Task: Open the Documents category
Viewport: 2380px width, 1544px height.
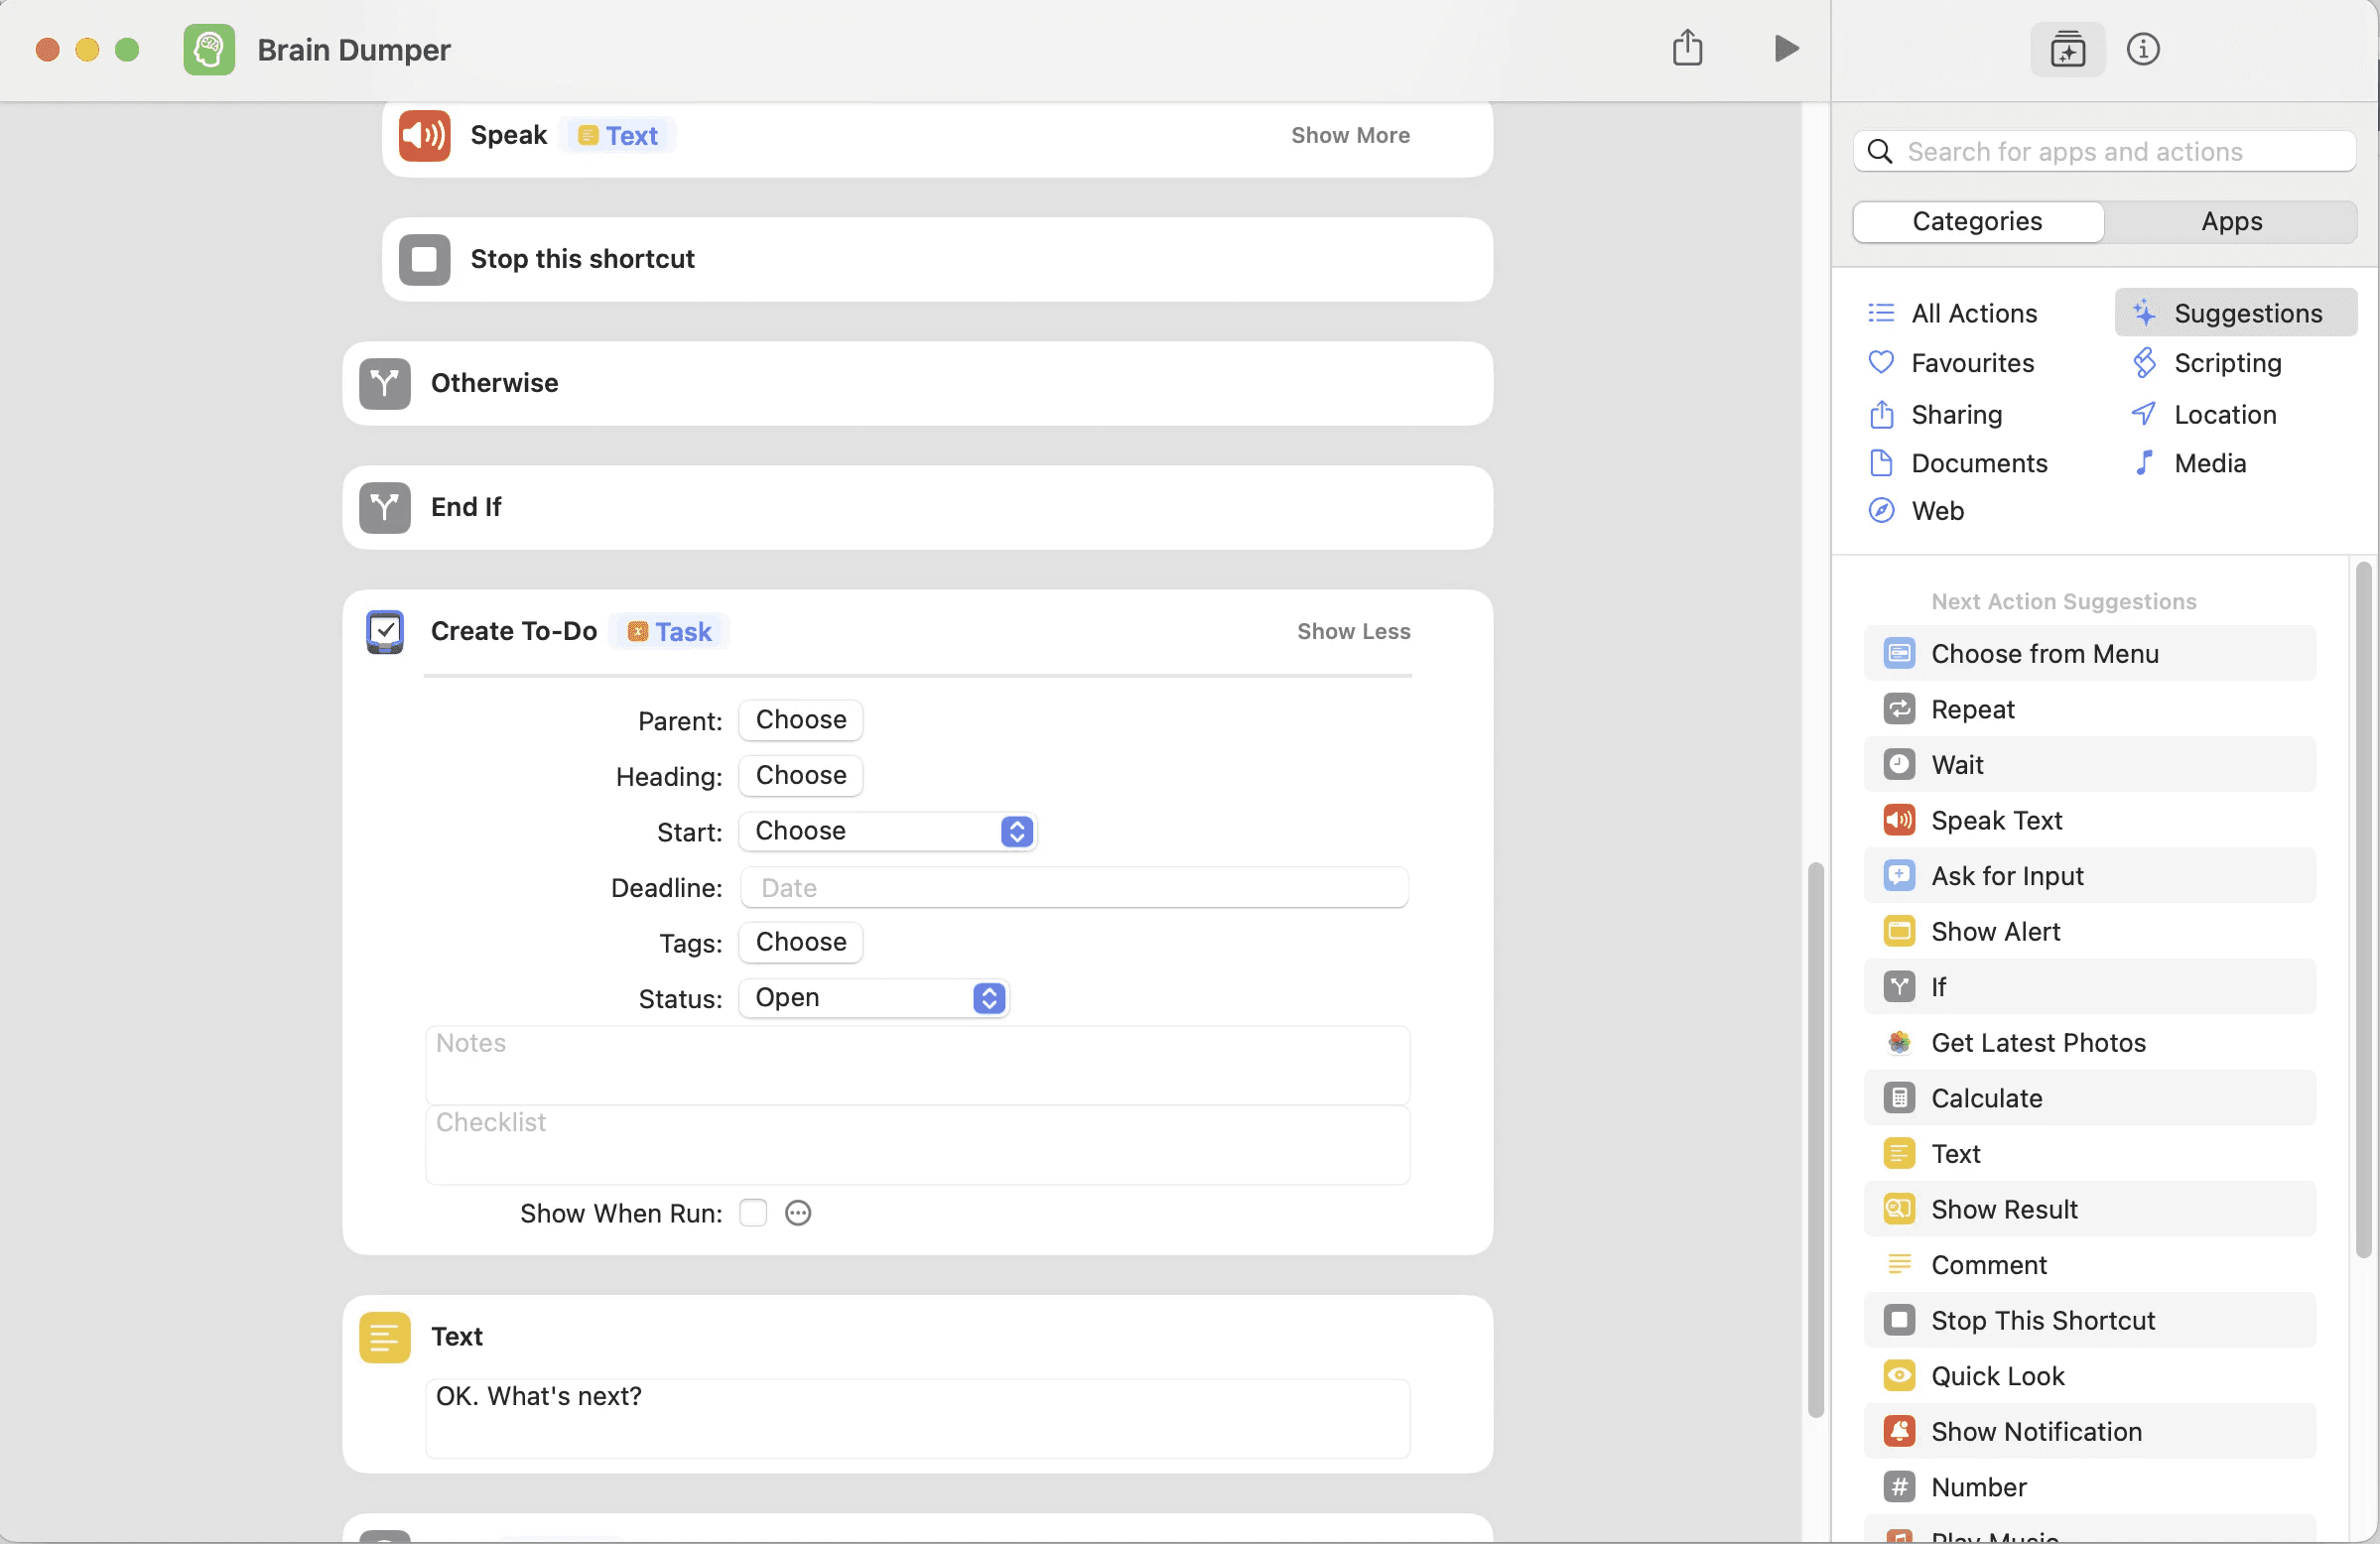Action: point(1957,463)
